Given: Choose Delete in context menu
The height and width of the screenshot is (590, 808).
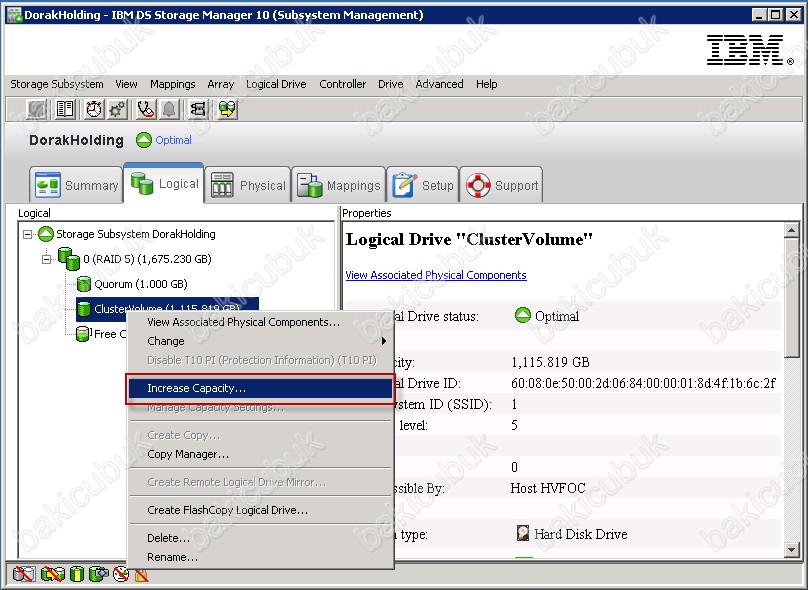Looking at the screenshot, I should [260, 538].
